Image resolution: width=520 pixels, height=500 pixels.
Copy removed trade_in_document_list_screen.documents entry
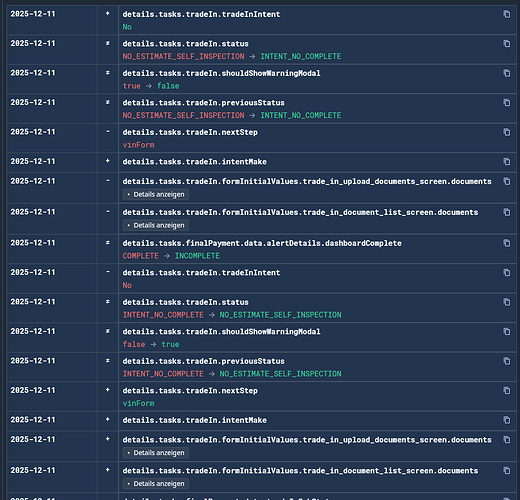(x=507, y=212)
